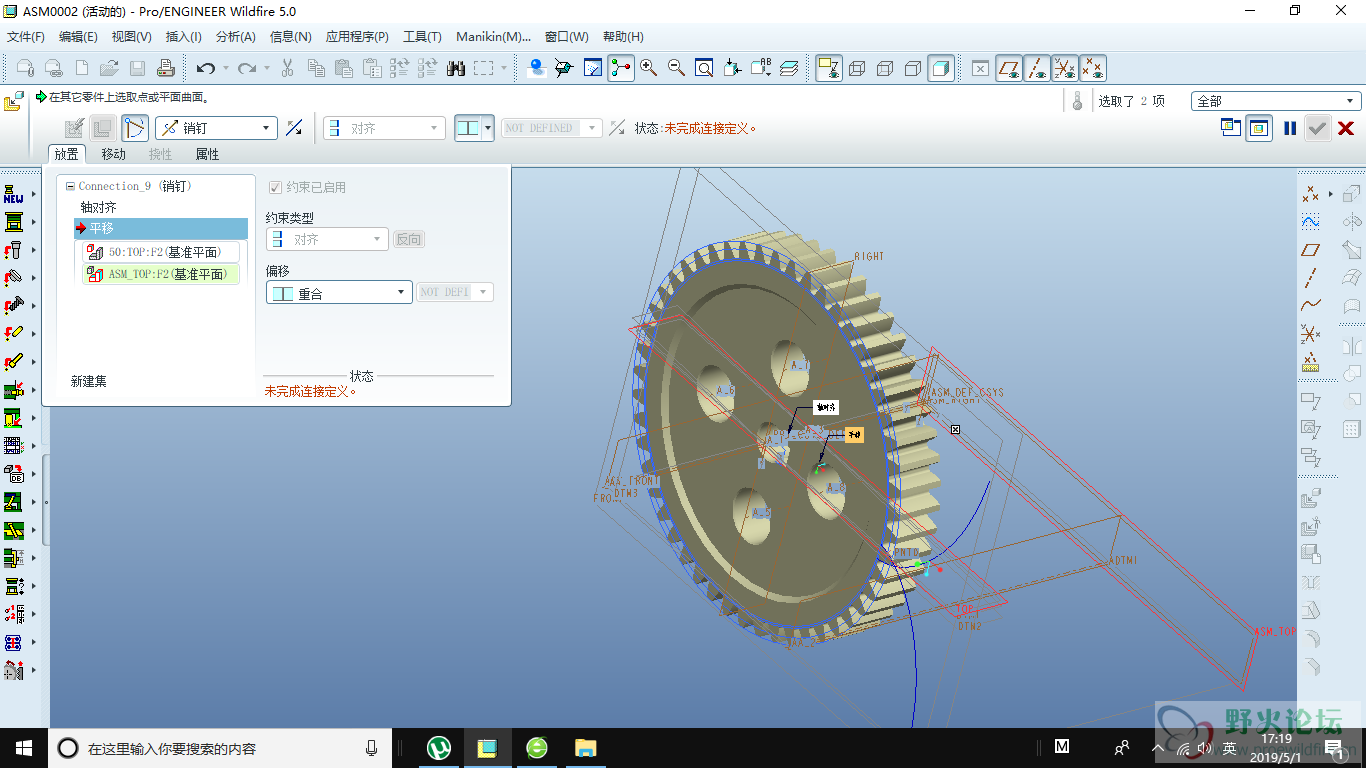Screen dimensions: 1366x768
Task: Click the Datum plane icon right toolbar
Action: click(x=1310, y=249)
